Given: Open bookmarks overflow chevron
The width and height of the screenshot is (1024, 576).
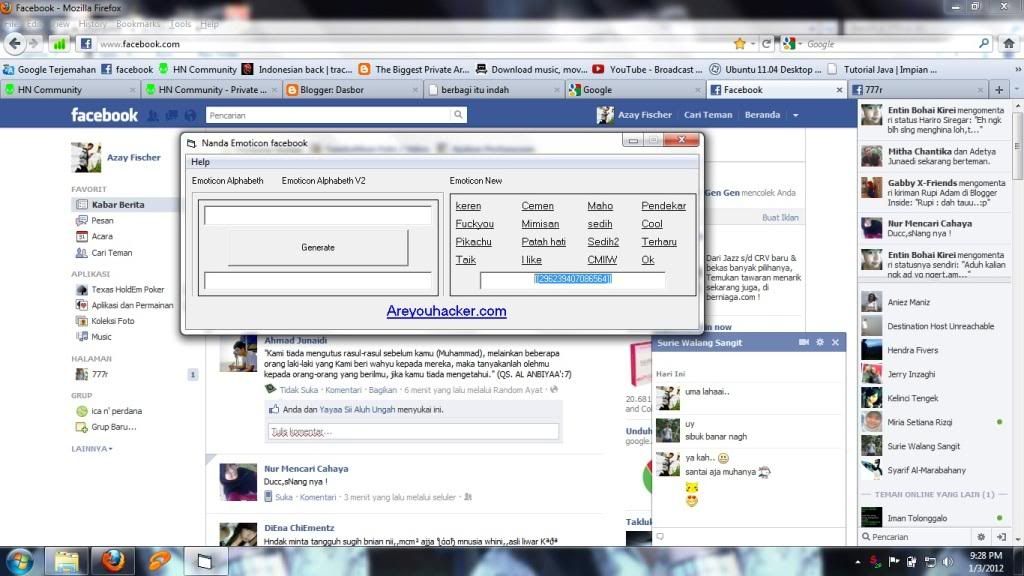Looking at the screenshot, I should [x=1017, y=69].
